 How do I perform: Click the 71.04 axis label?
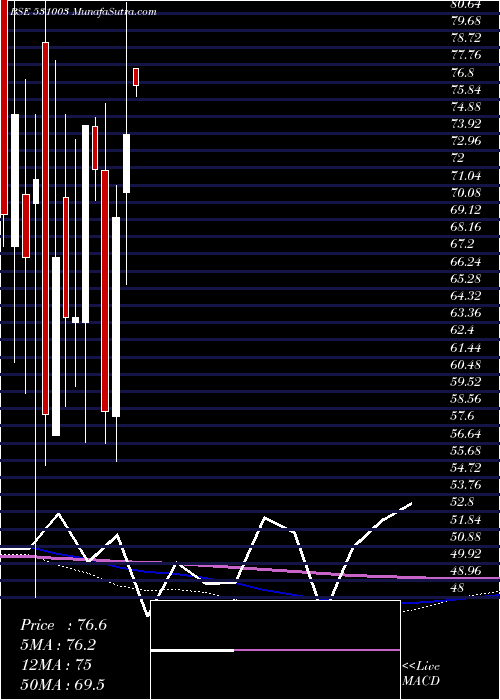pyautogui.click(x=467, y=175)
